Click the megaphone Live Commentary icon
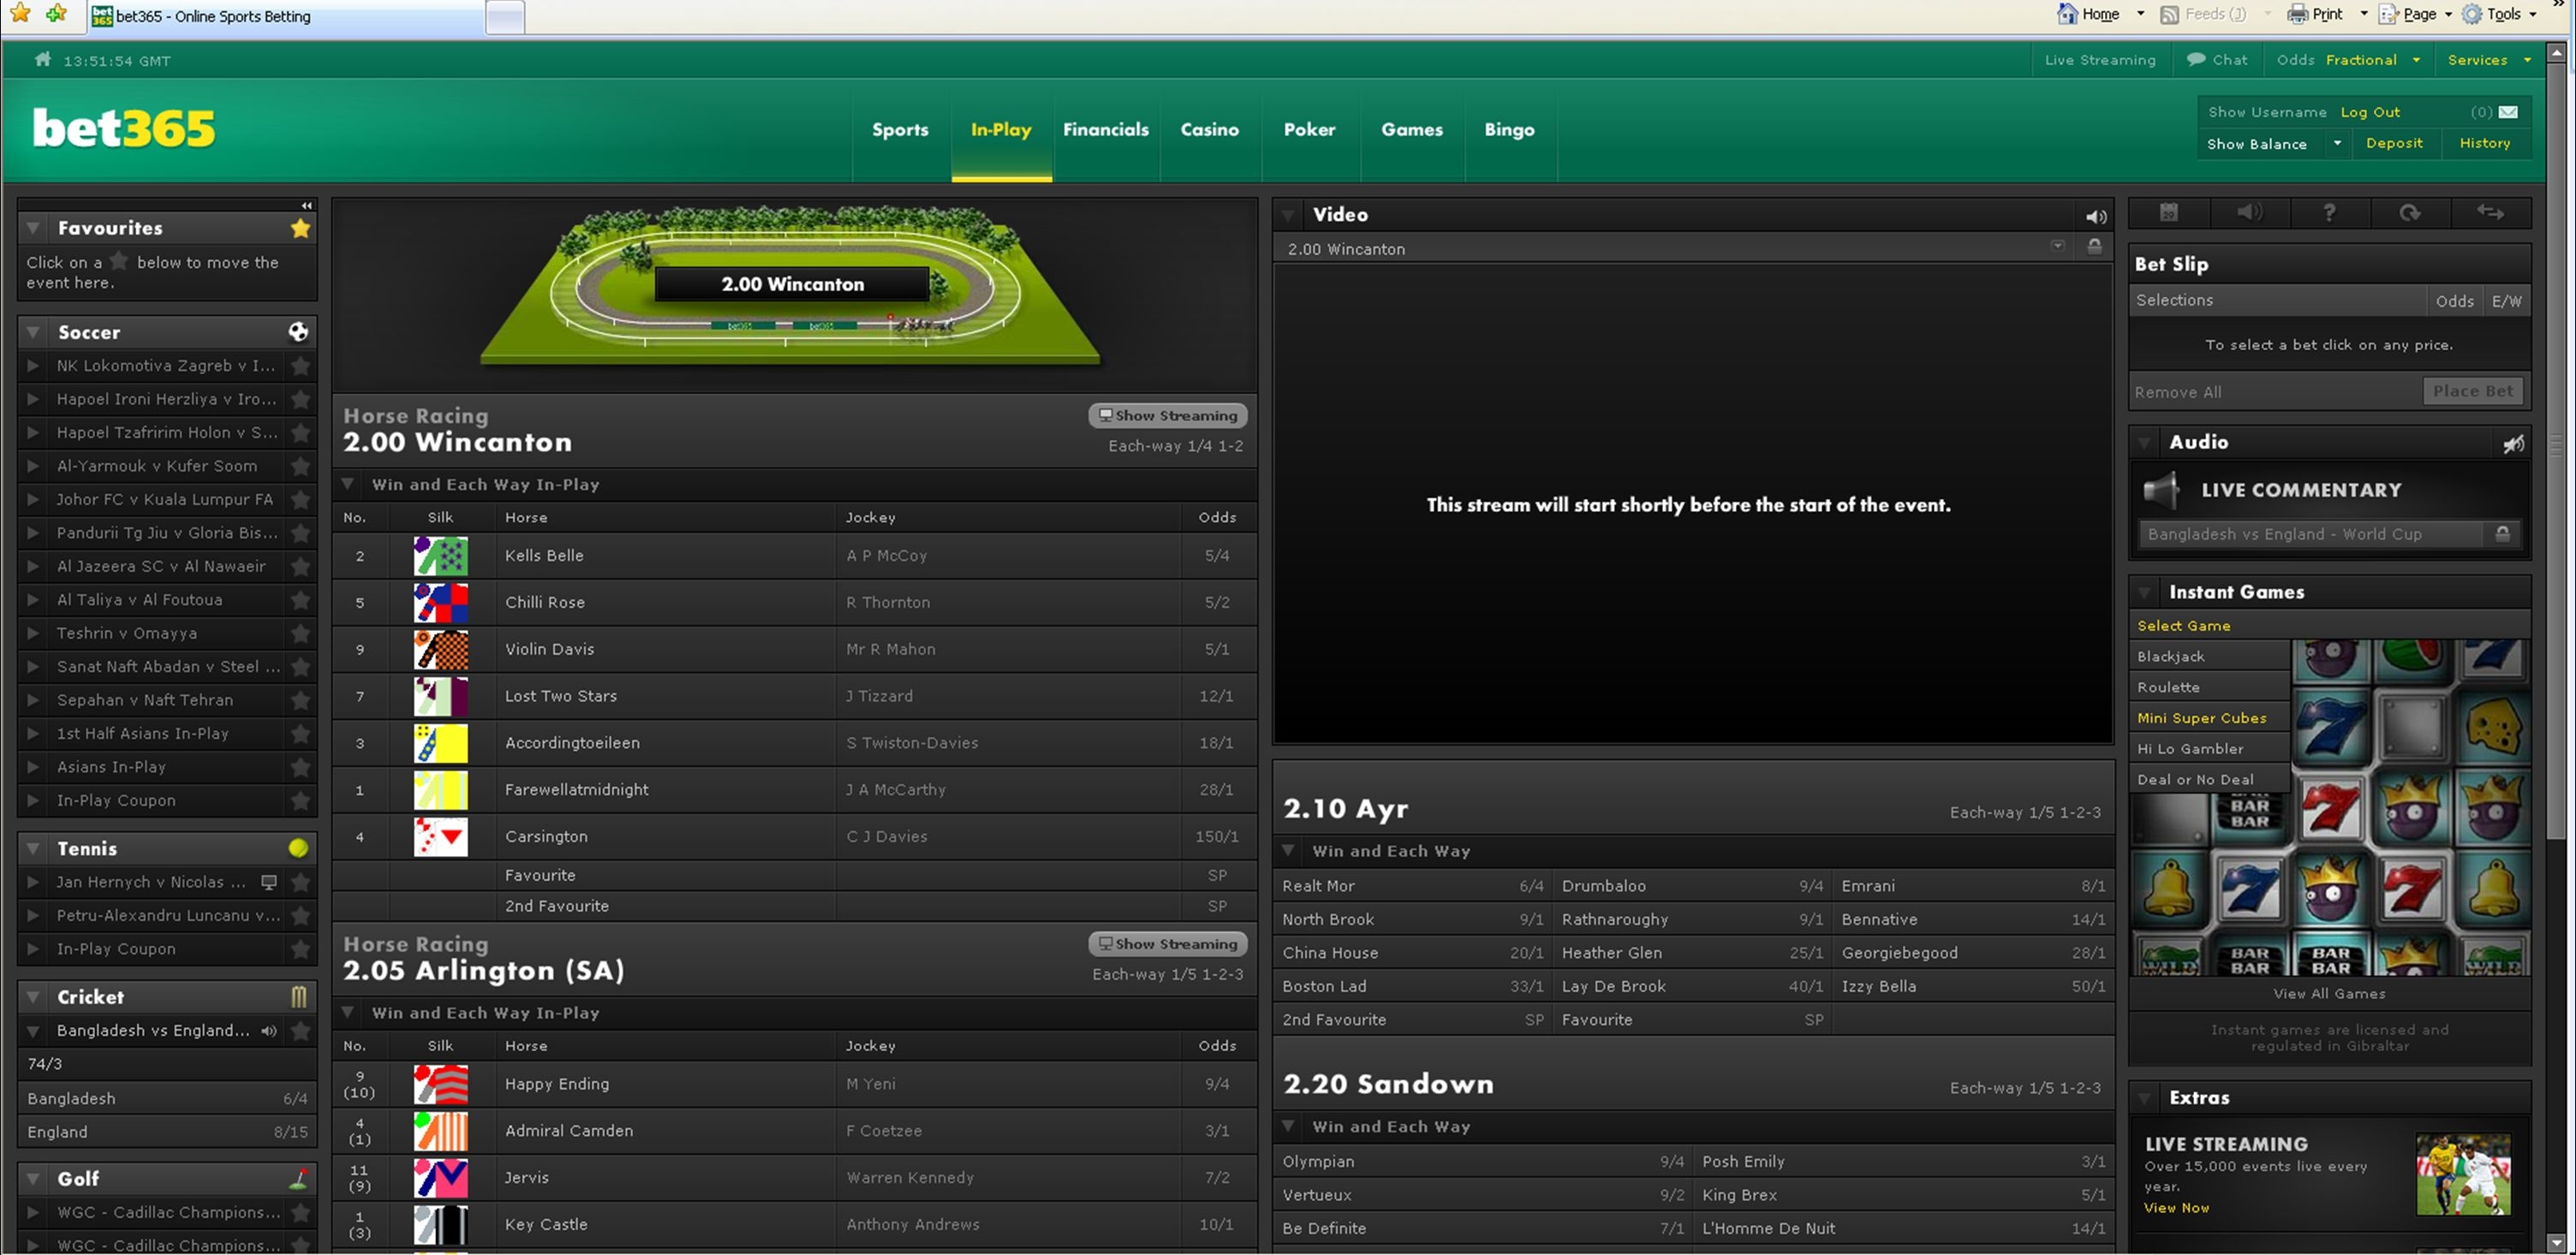 [2162, 489]
